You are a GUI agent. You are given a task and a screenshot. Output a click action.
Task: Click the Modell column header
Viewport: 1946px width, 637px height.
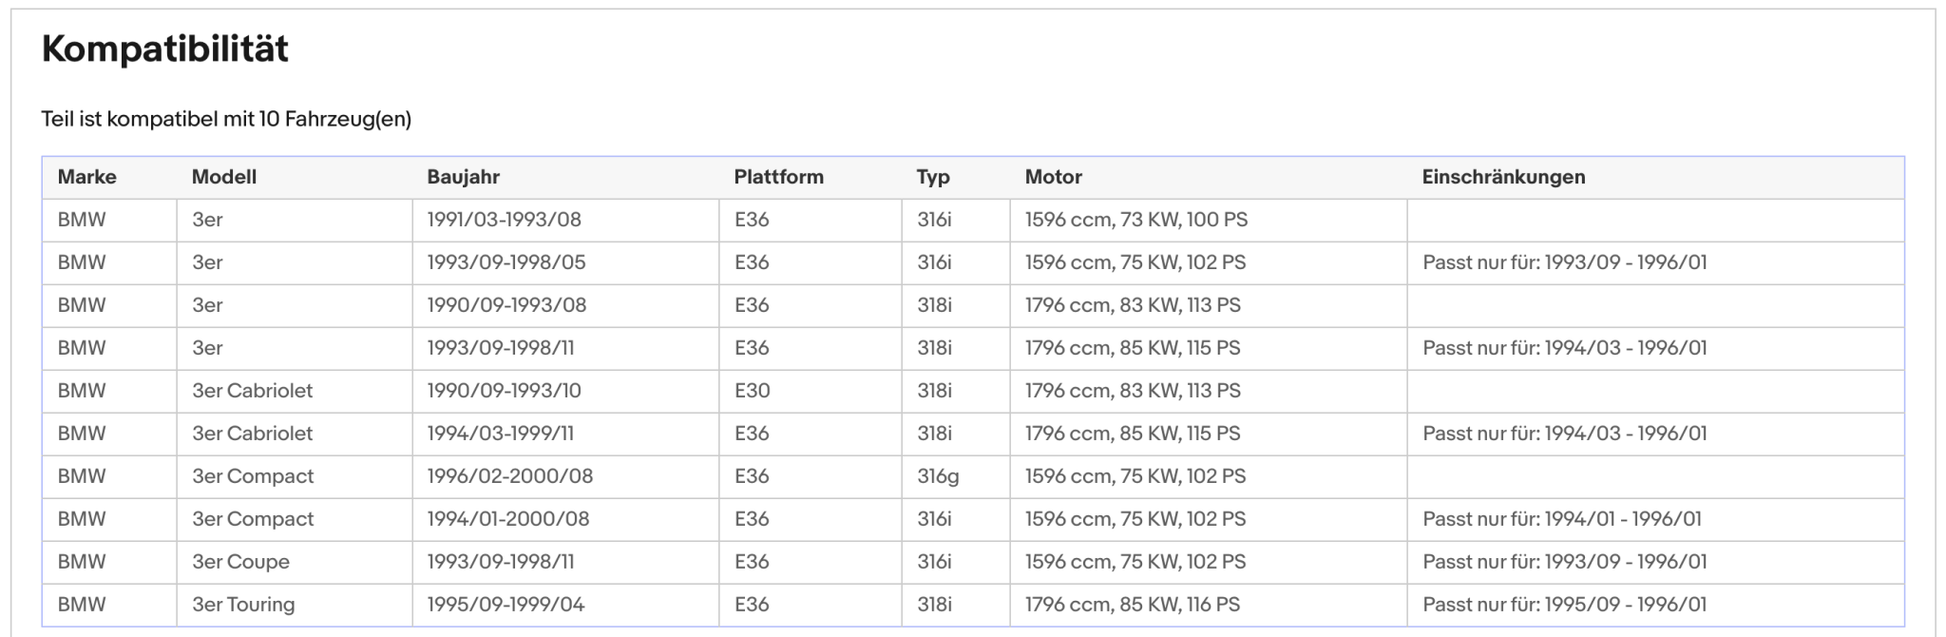coord(224,177)
